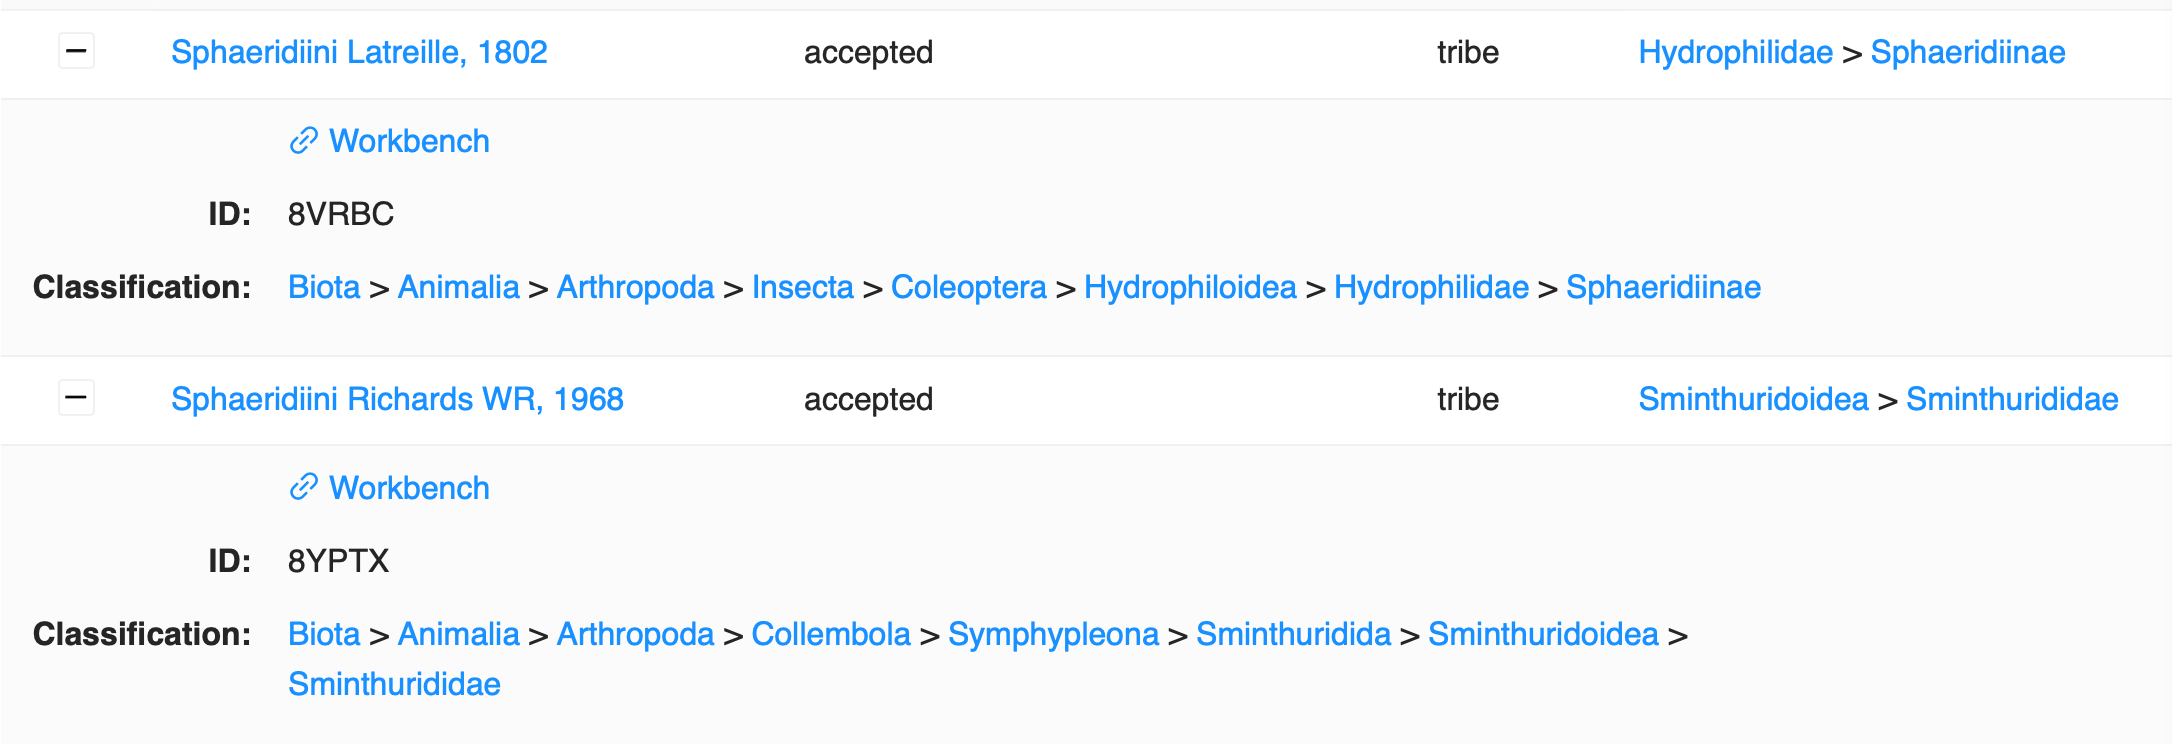Open Sminthuridoidea in the second header row

(1753, 398)
